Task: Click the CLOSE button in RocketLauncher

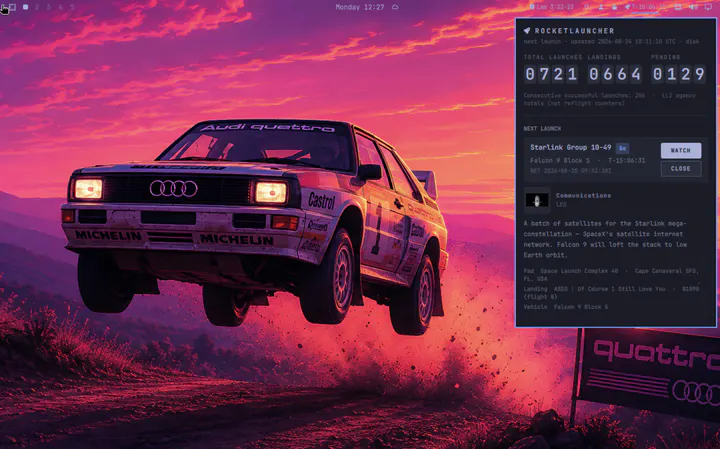Action: [x=681, y=168]
